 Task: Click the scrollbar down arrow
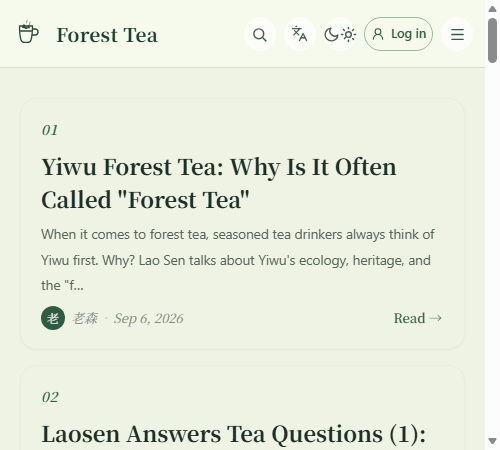[x=492, y=441]
